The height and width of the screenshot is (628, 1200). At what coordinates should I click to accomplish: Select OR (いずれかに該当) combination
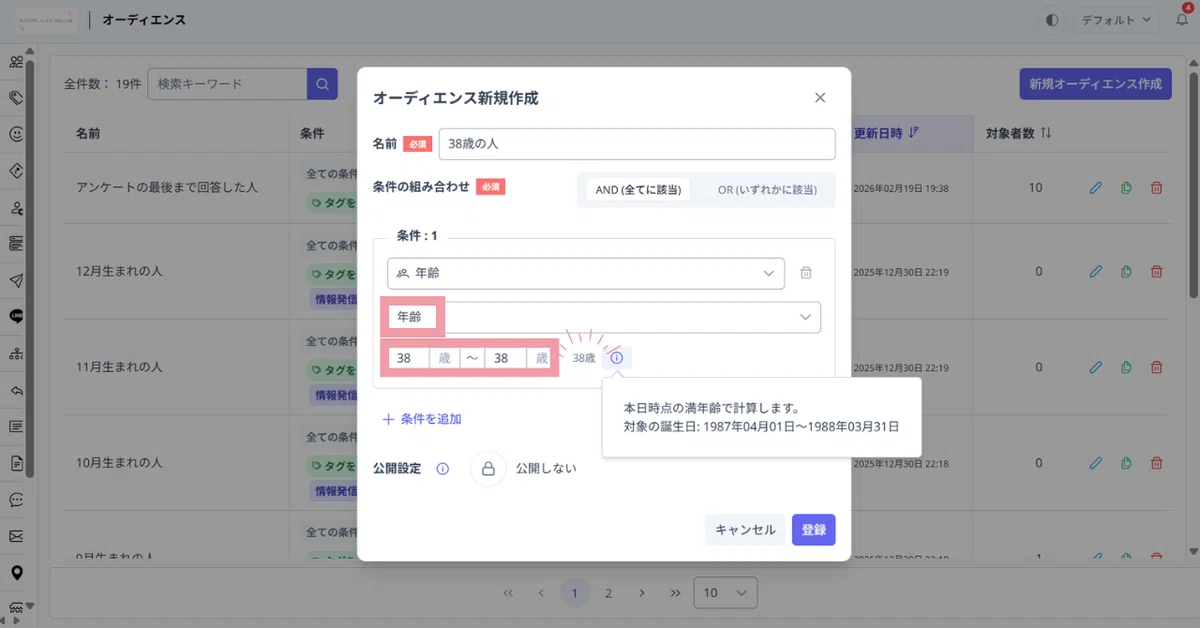click(767, 189)
